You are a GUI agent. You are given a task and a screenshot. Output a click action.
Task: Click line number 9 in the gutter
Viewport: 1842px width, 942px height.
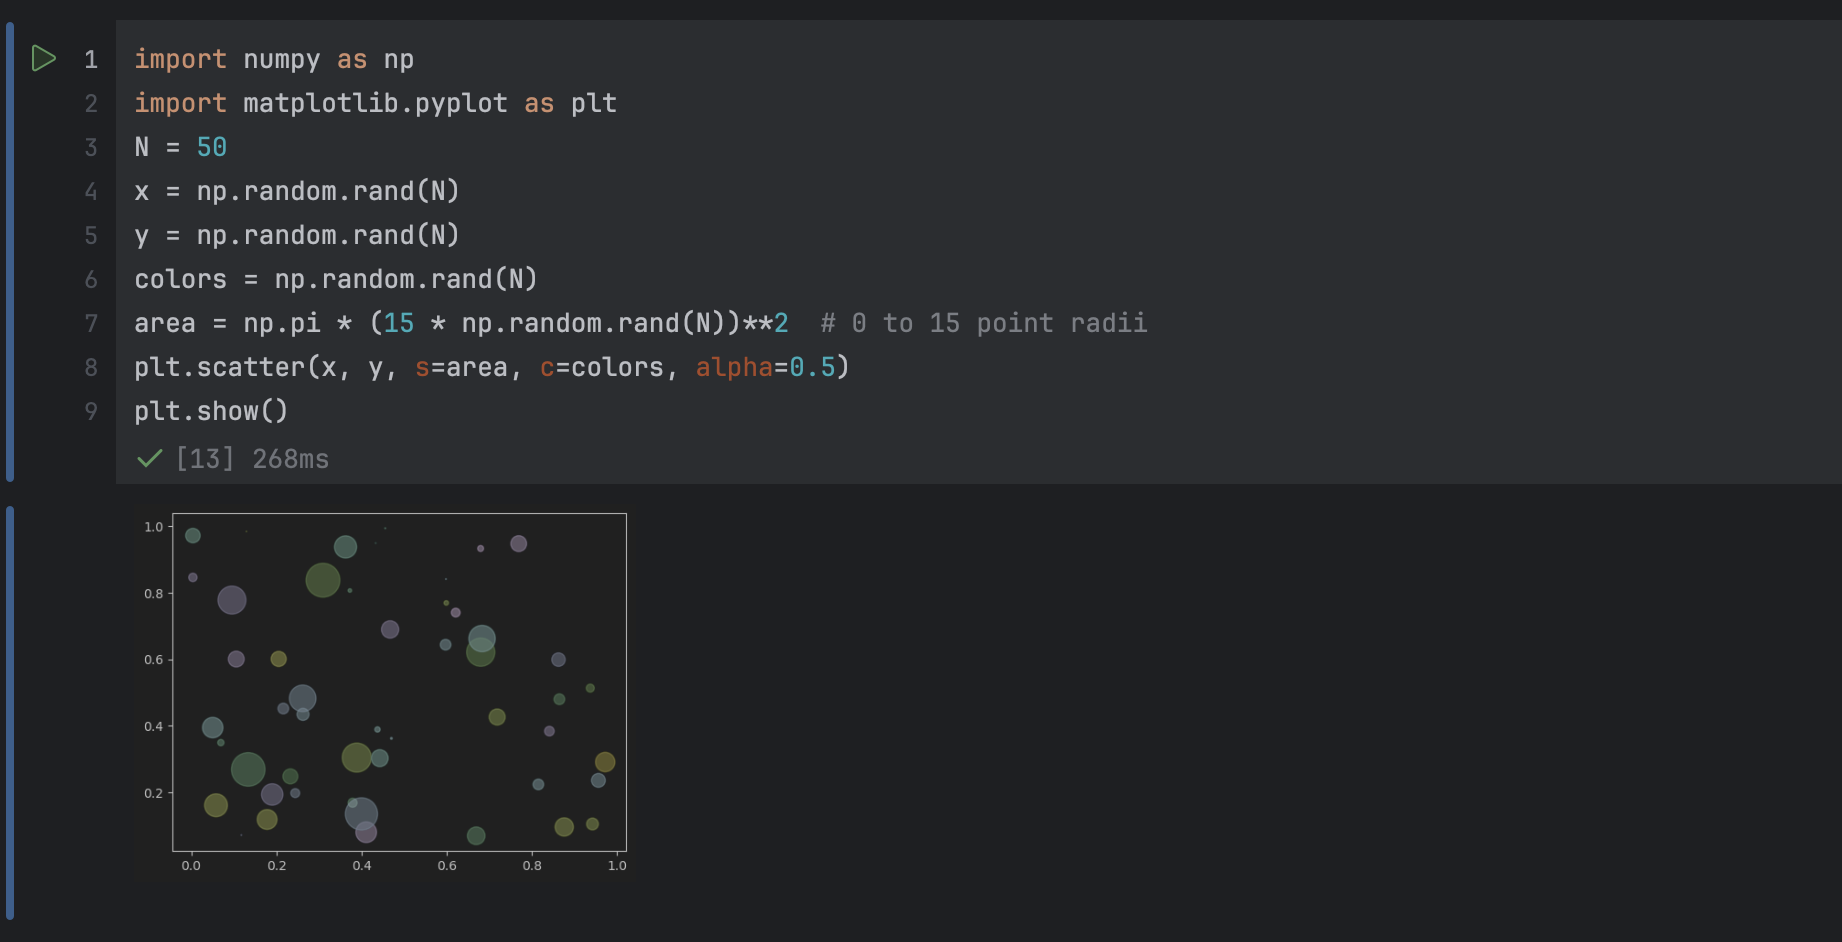coord(91,410)
